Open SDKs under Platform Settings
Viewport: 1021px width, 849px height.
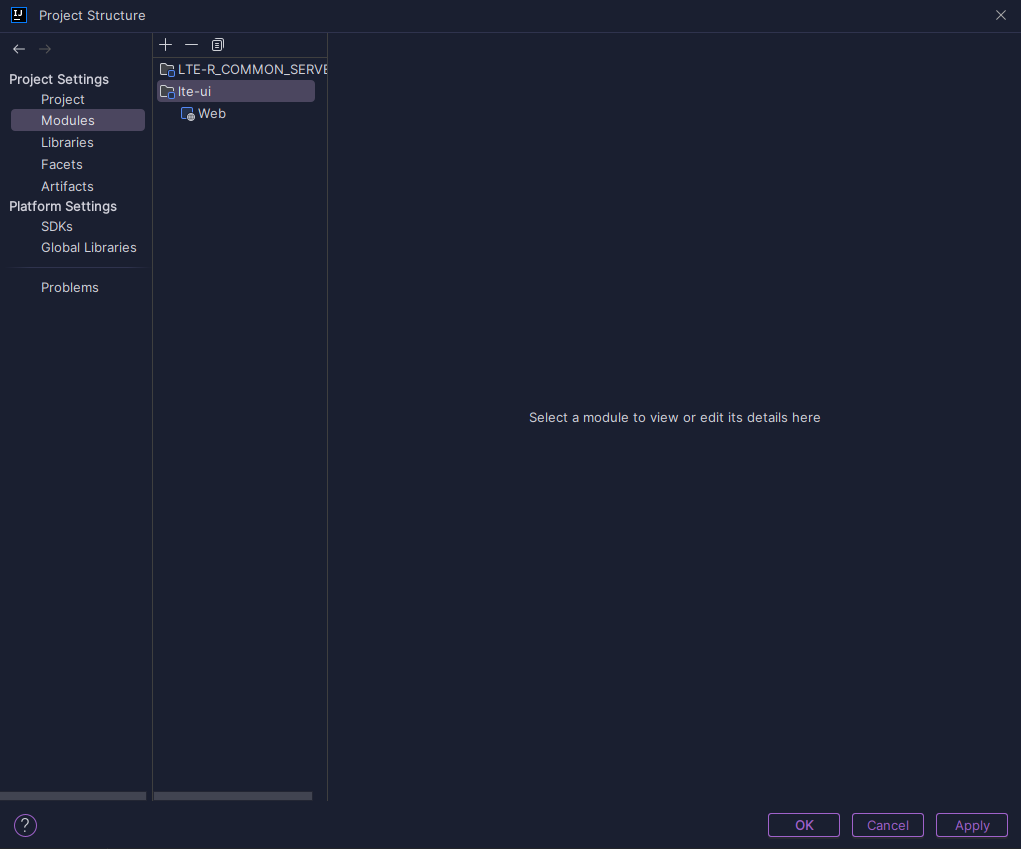point(57,226)
